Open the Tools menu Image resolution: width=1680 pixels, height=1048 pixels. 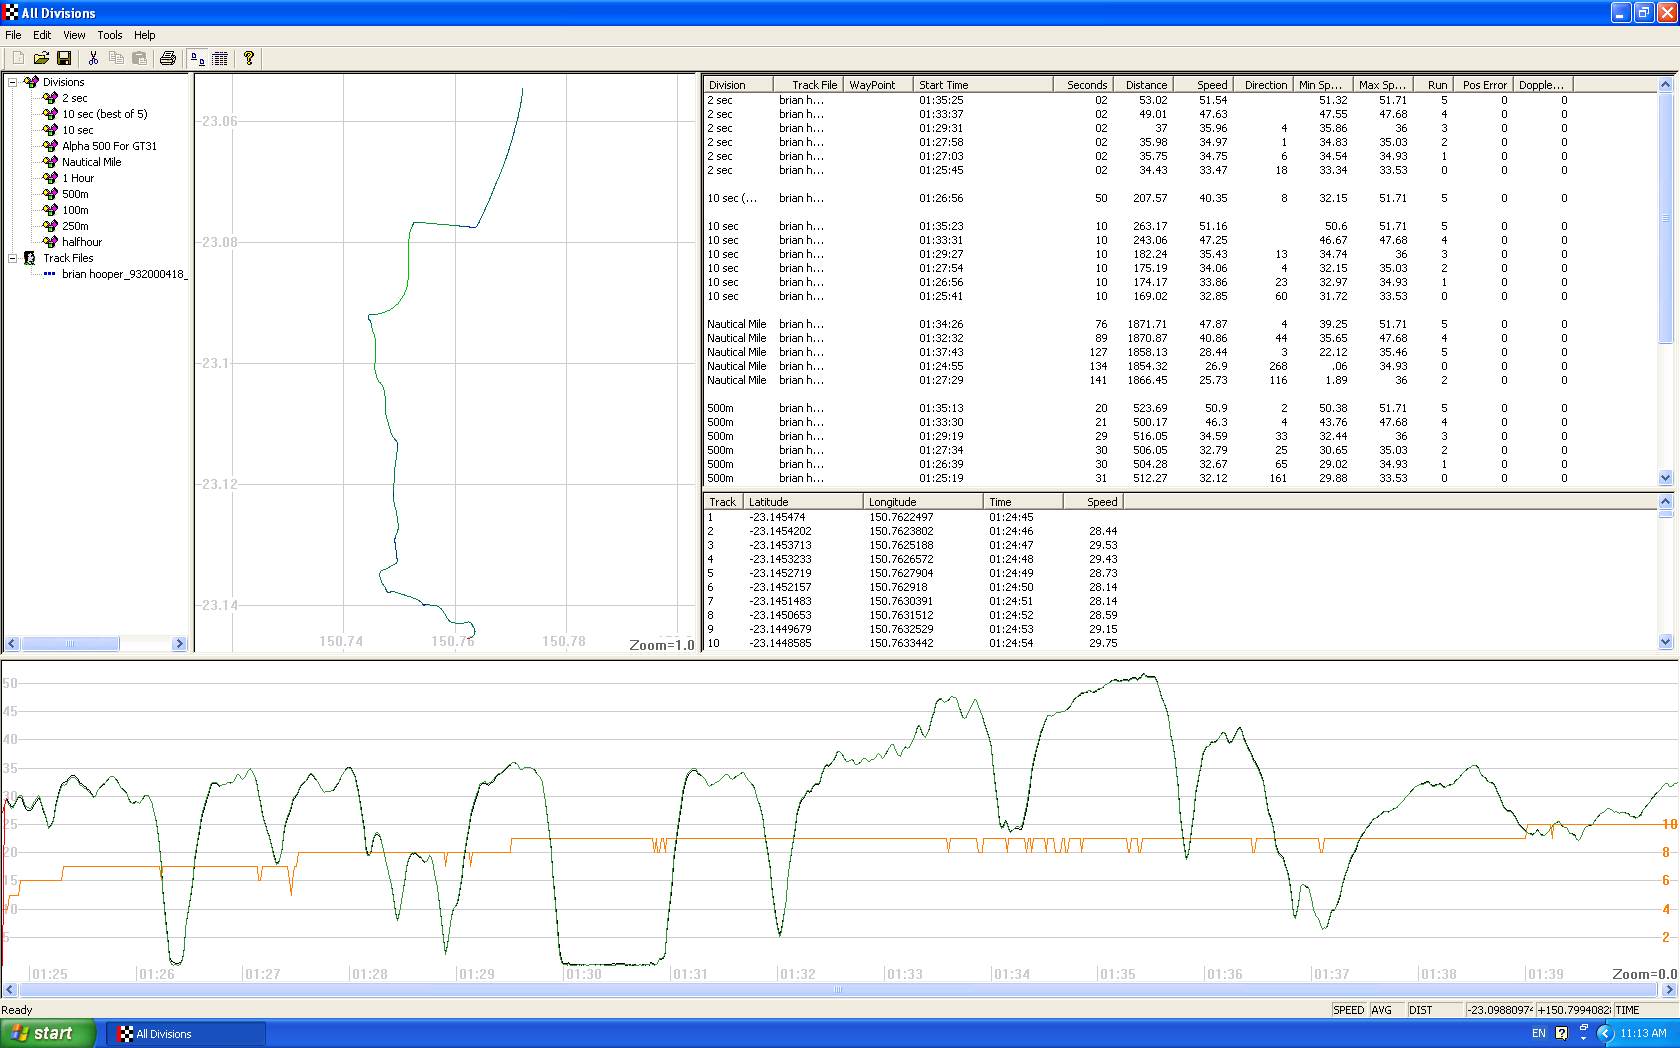tap(110, 35)
